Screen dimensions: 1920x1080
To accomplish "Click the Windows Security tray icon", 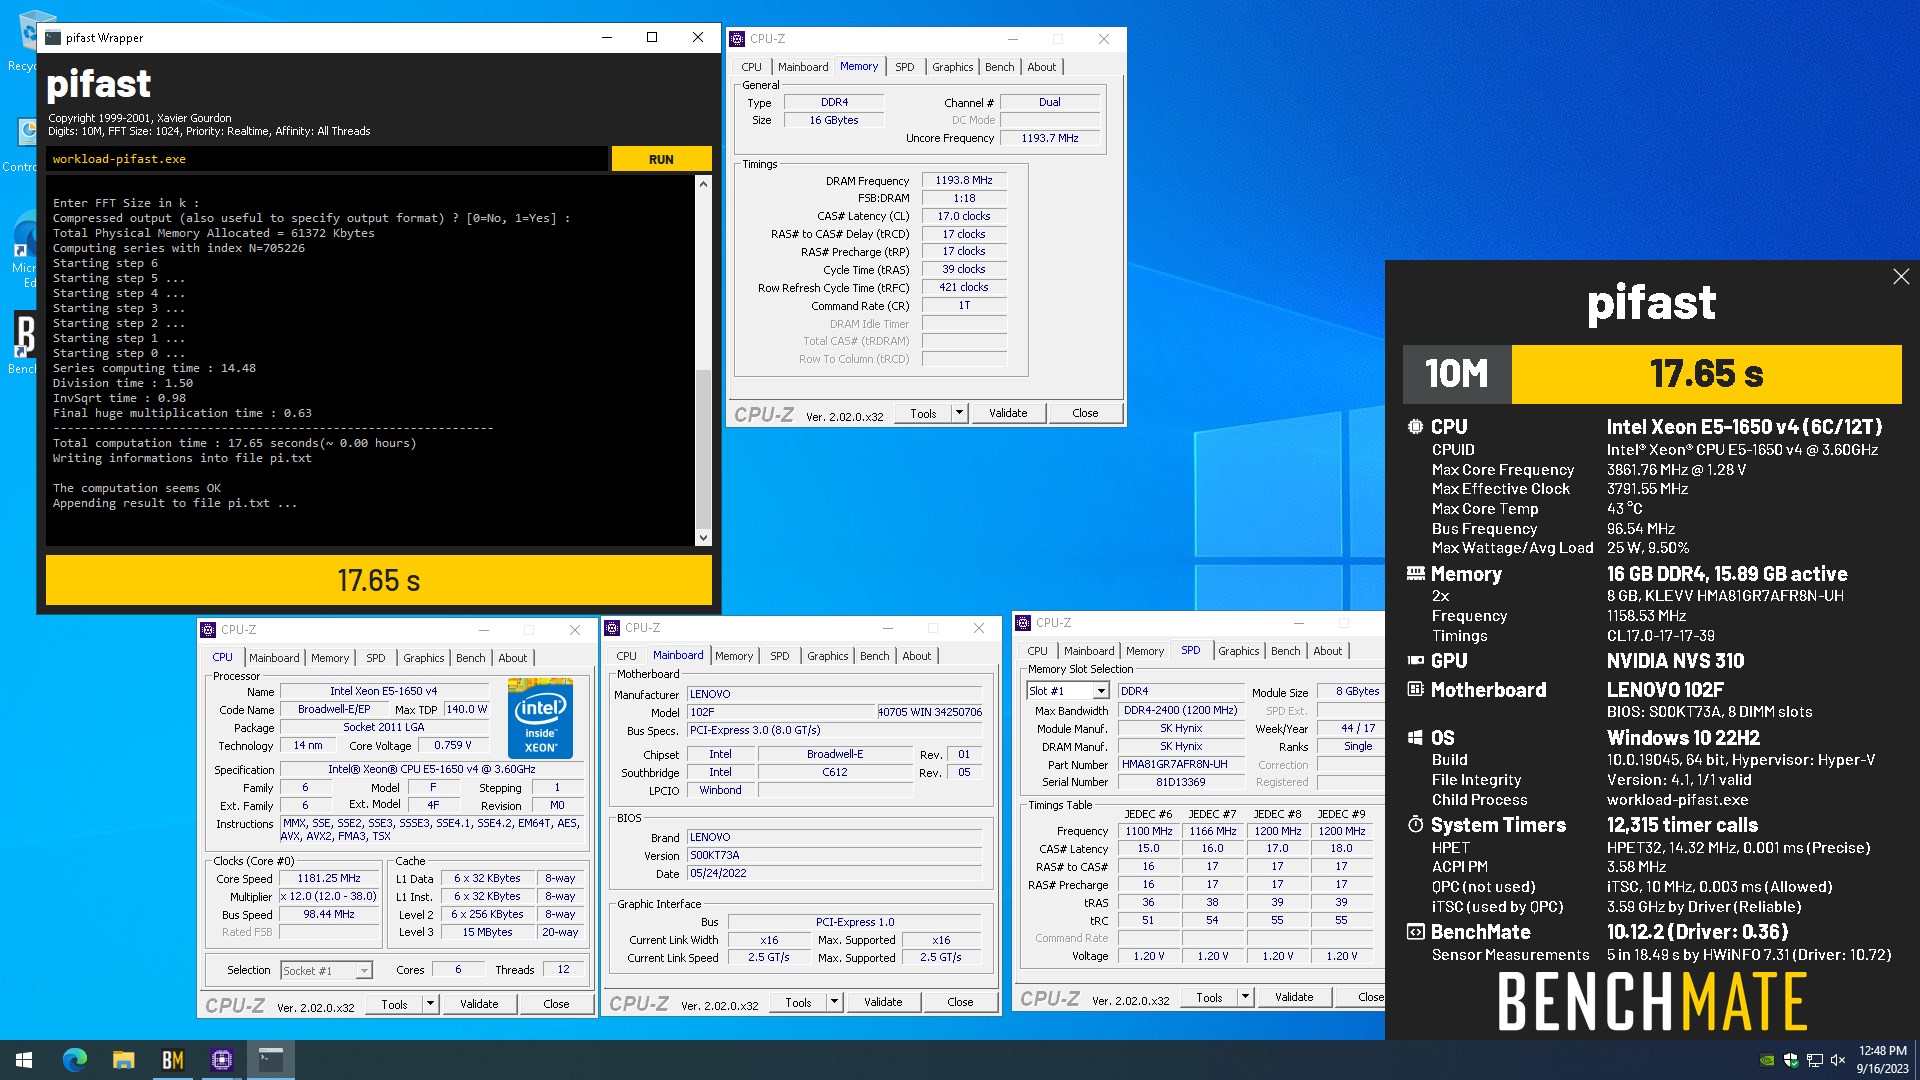I will (1791, 1060).
